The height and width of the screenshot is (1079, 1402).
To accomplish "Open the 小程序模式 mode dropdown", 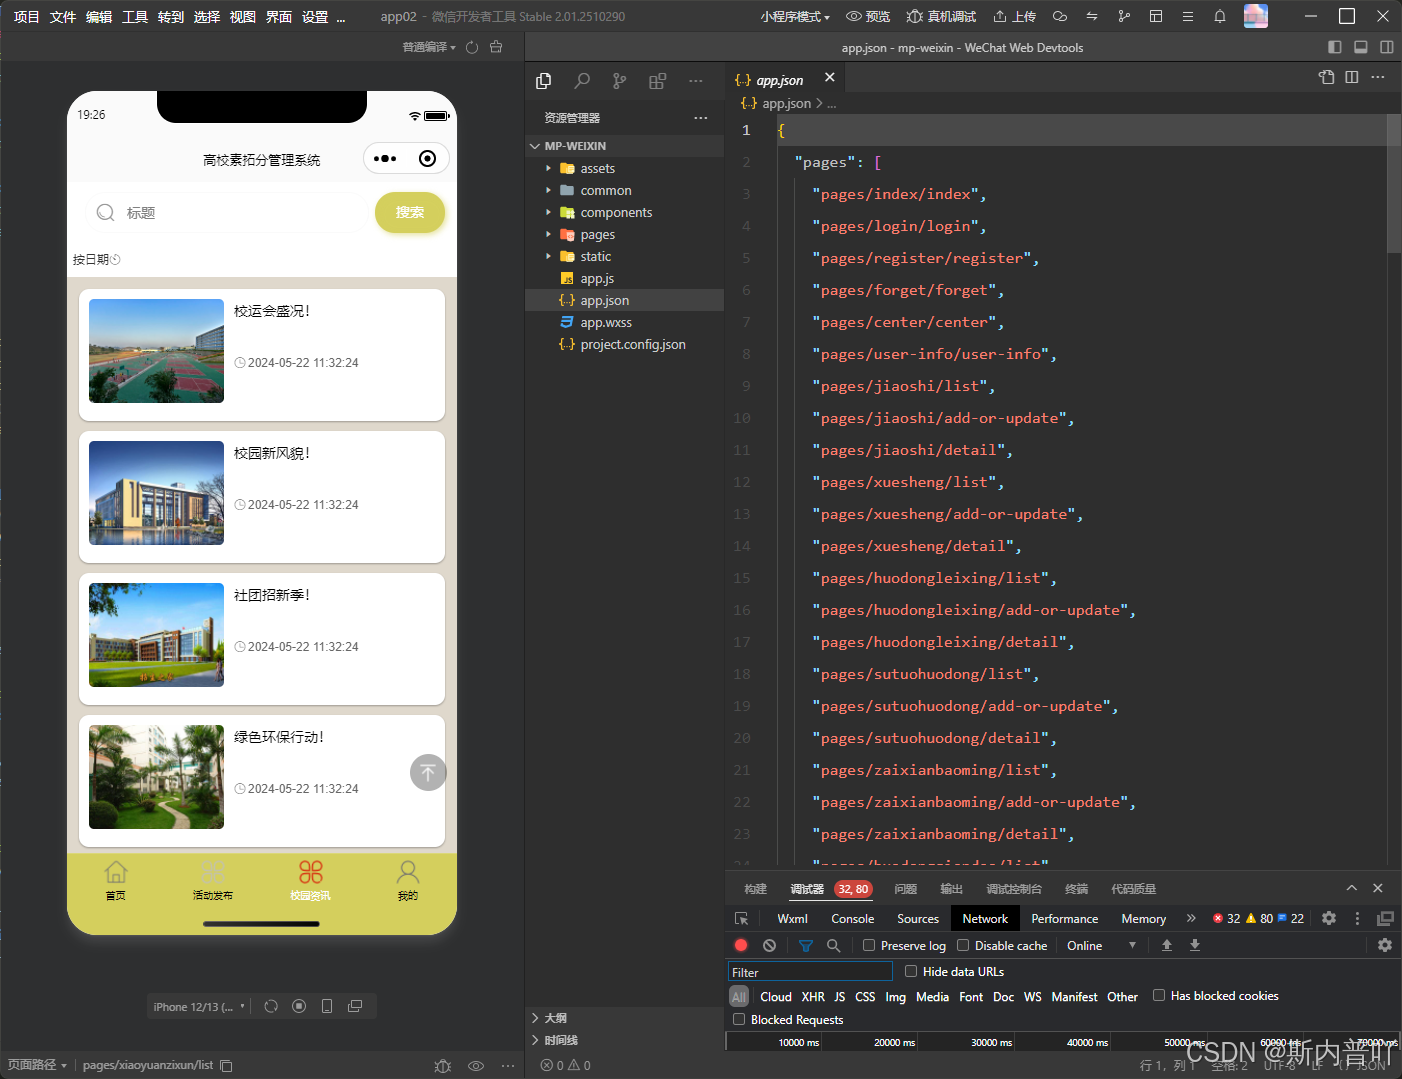I will 795,16.
